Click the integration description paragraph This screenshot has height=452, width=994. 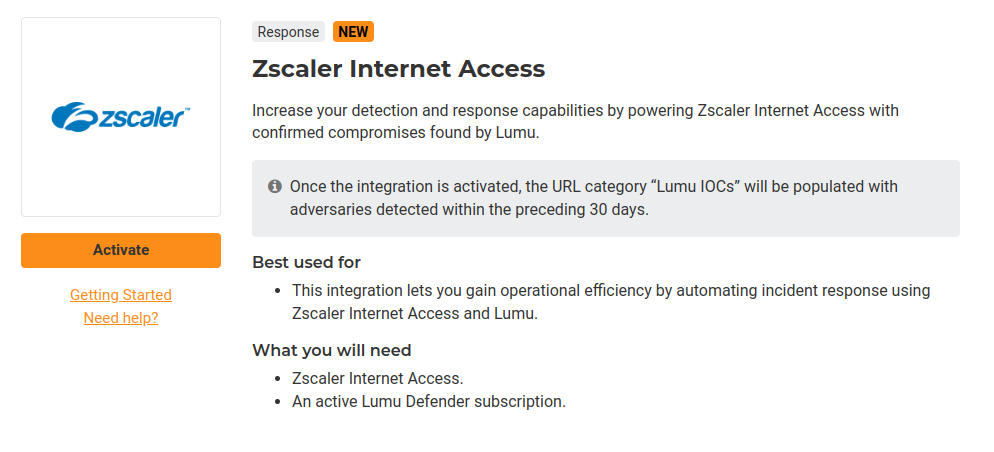[x=575, y=110]
